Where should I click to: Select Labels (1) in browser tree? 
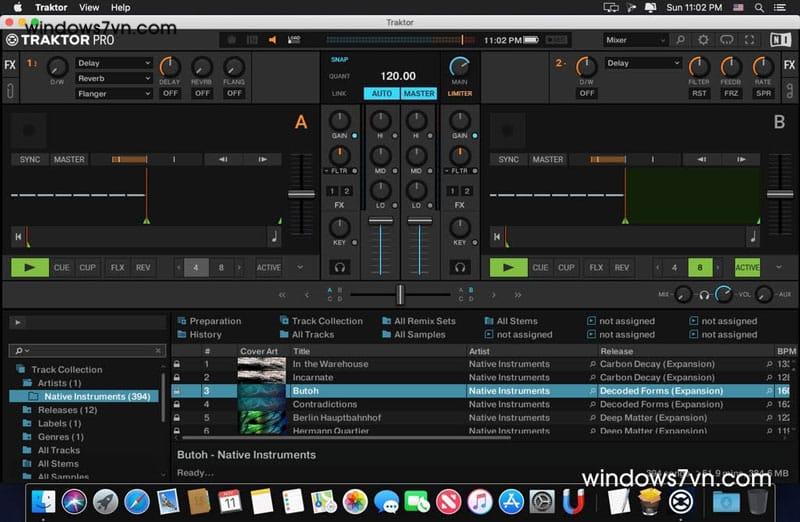[x=59, y=424]
